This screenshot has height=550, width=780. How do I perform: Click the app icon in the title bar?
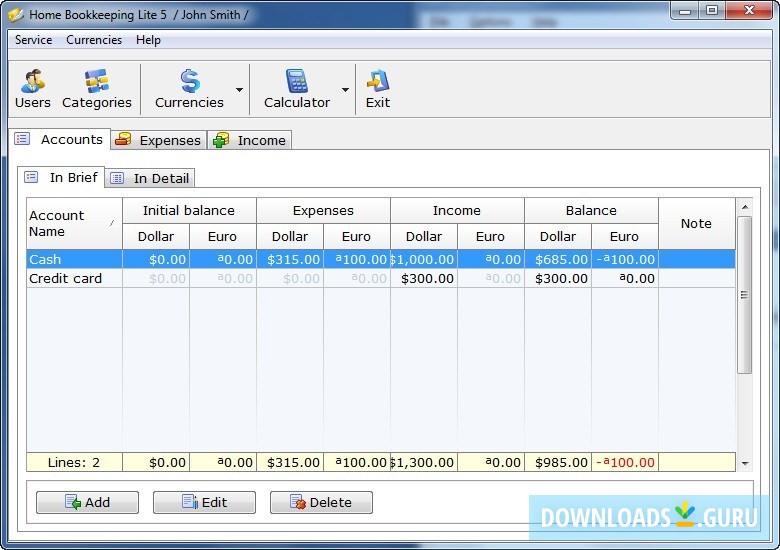pyautogui.click(x=16, y=14)
